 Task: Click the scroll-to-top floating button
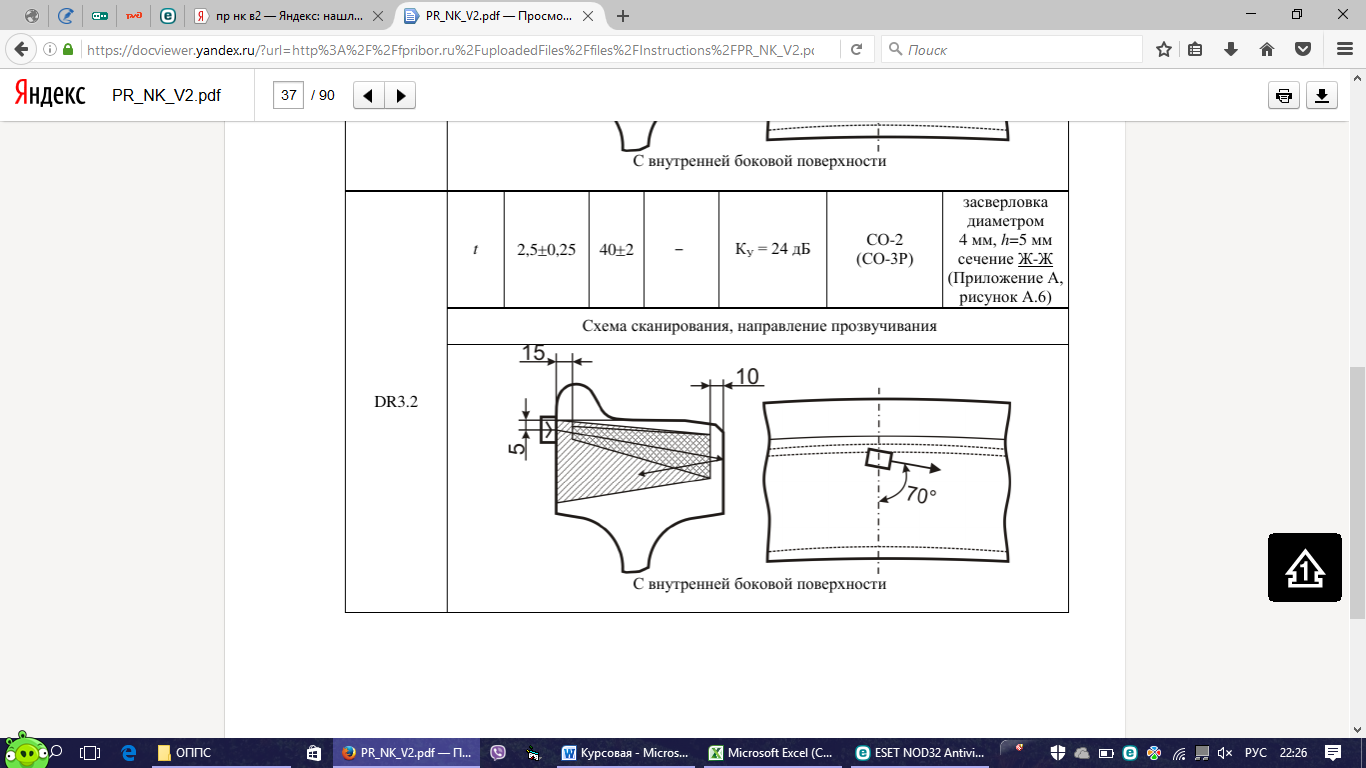tap(1305, 568)
